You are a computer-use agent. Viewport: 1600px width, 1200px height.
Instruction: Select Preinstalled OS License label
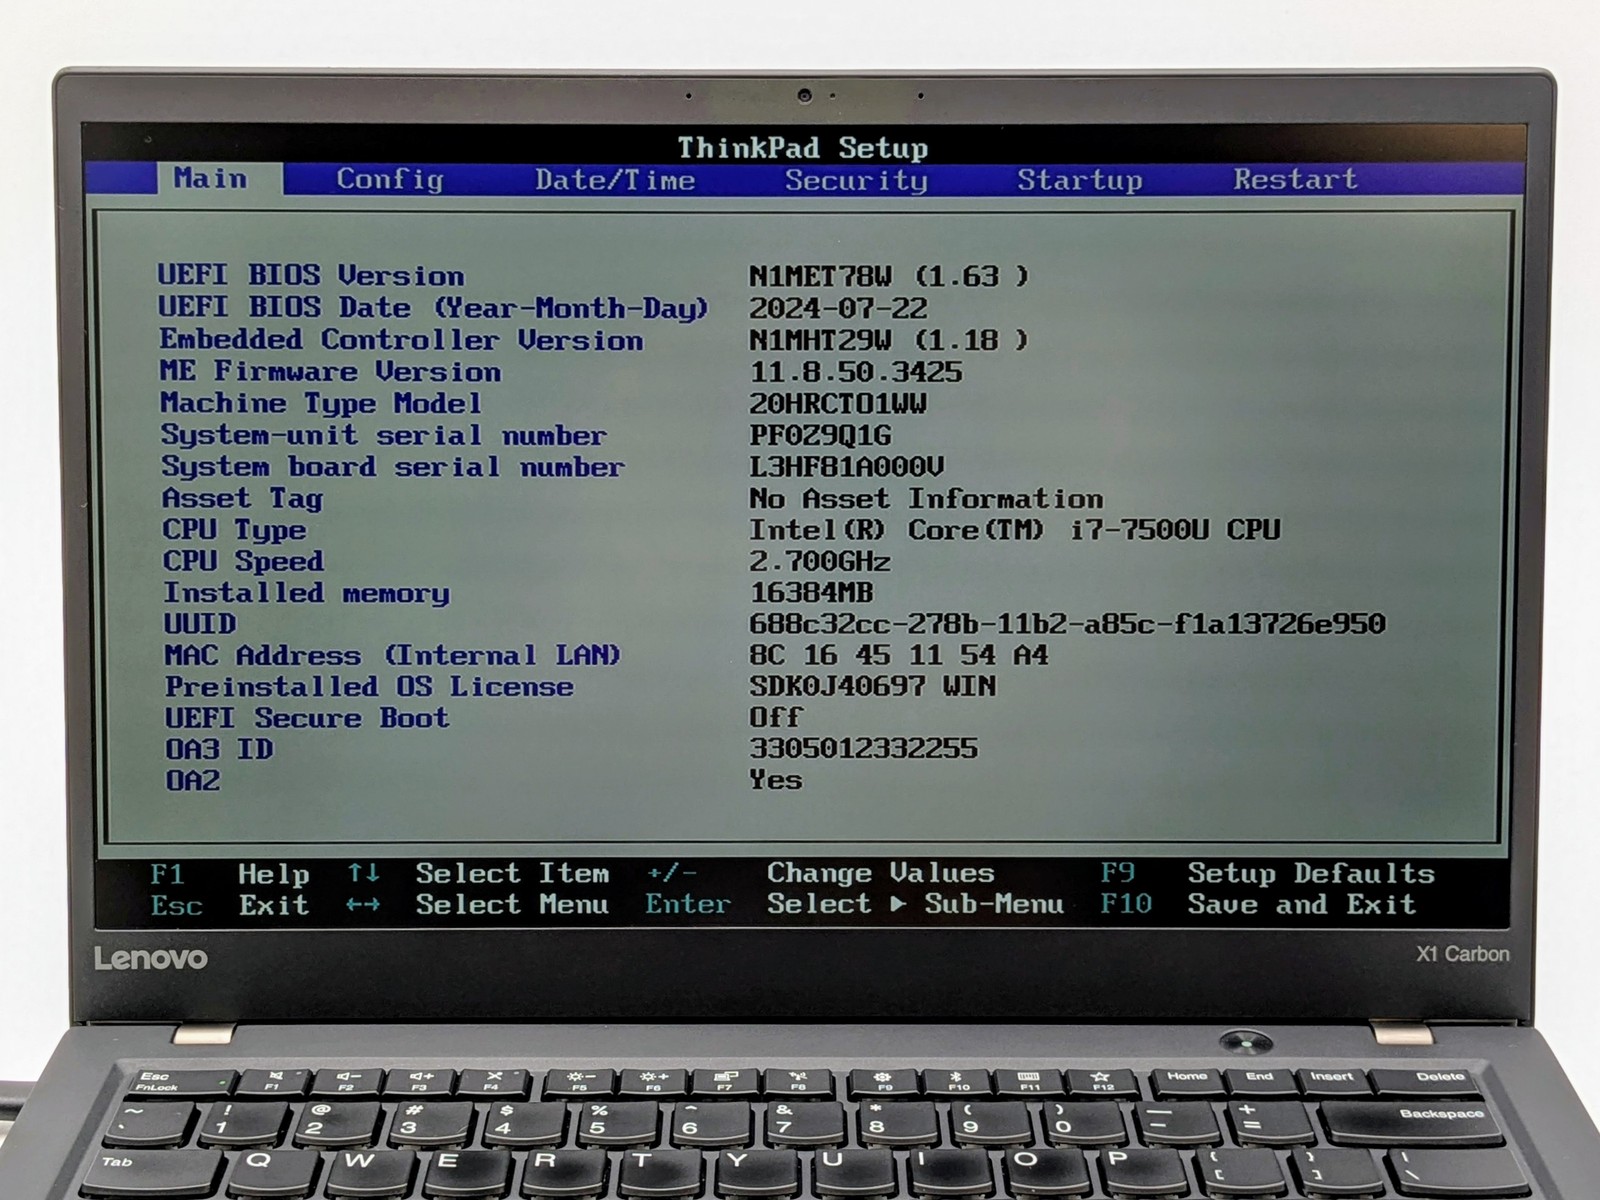[370, 687]
